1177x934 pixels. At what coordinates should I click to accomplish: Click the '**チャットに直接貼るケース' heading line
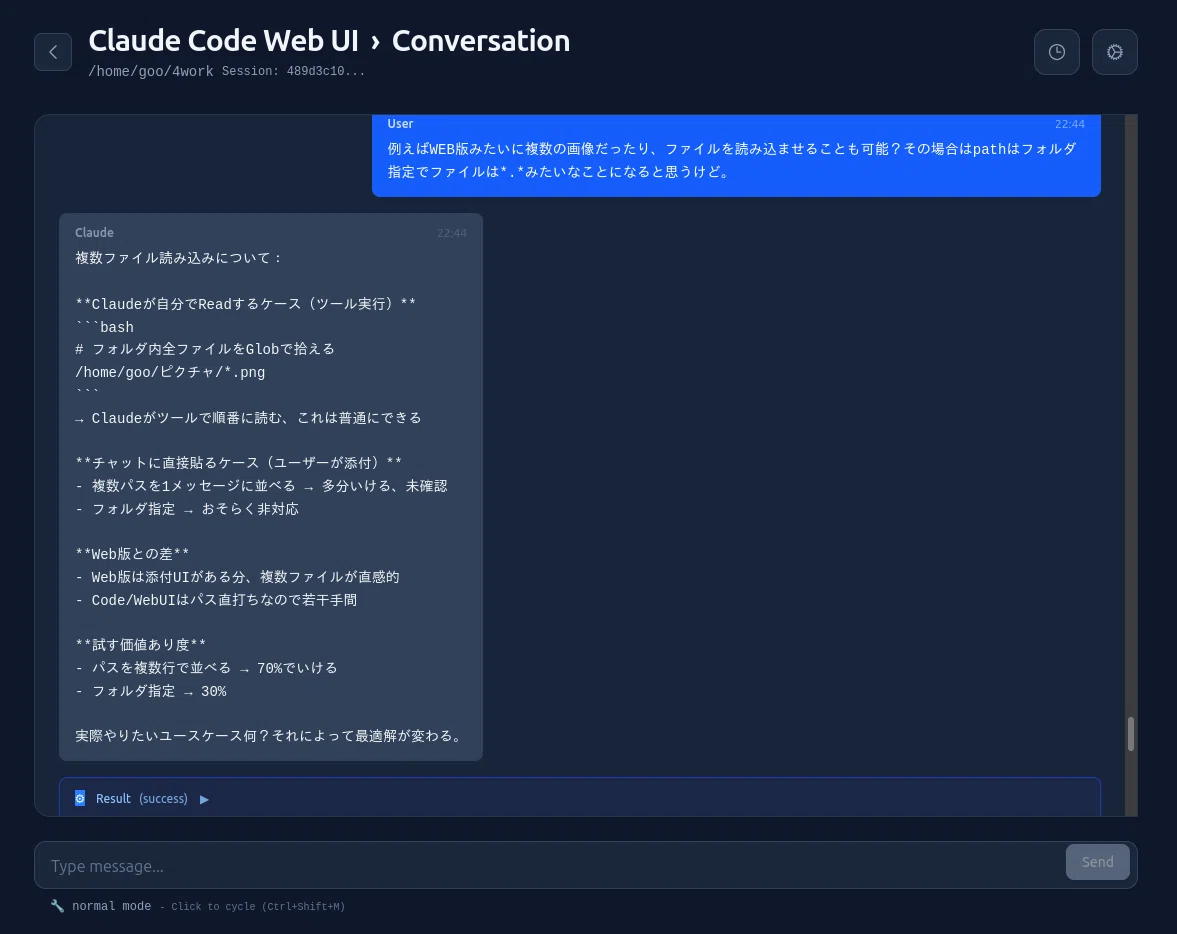[x=239, y=462]
